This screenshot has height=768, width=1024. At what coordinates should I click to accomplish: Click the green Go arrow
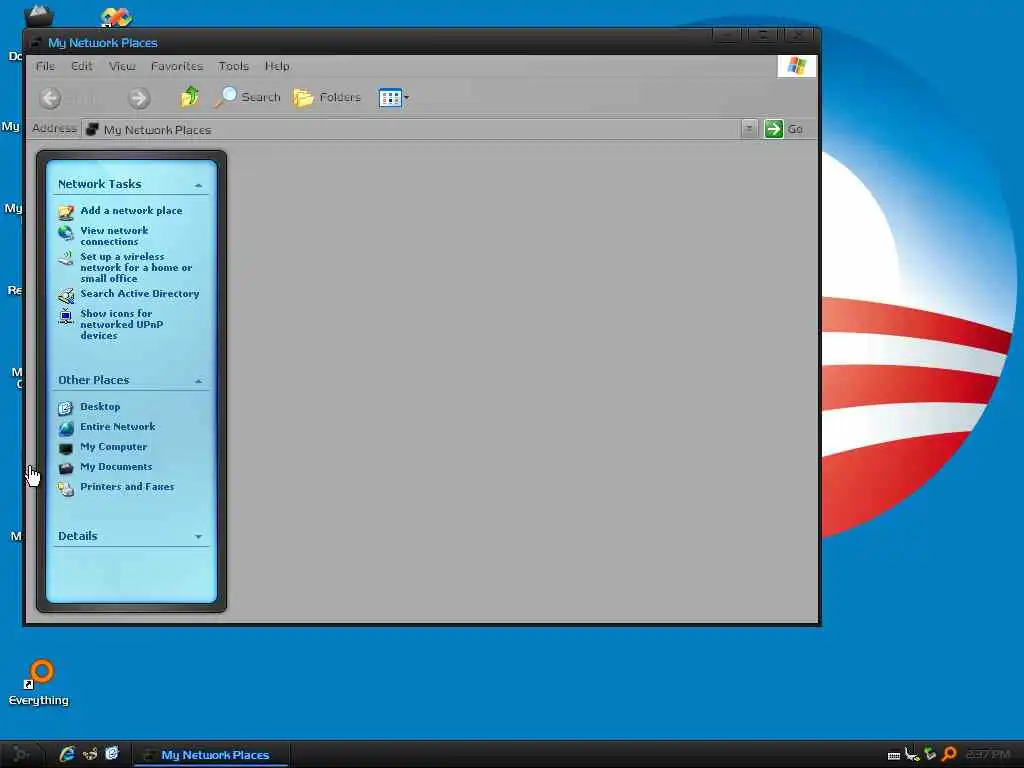[774, 129]
